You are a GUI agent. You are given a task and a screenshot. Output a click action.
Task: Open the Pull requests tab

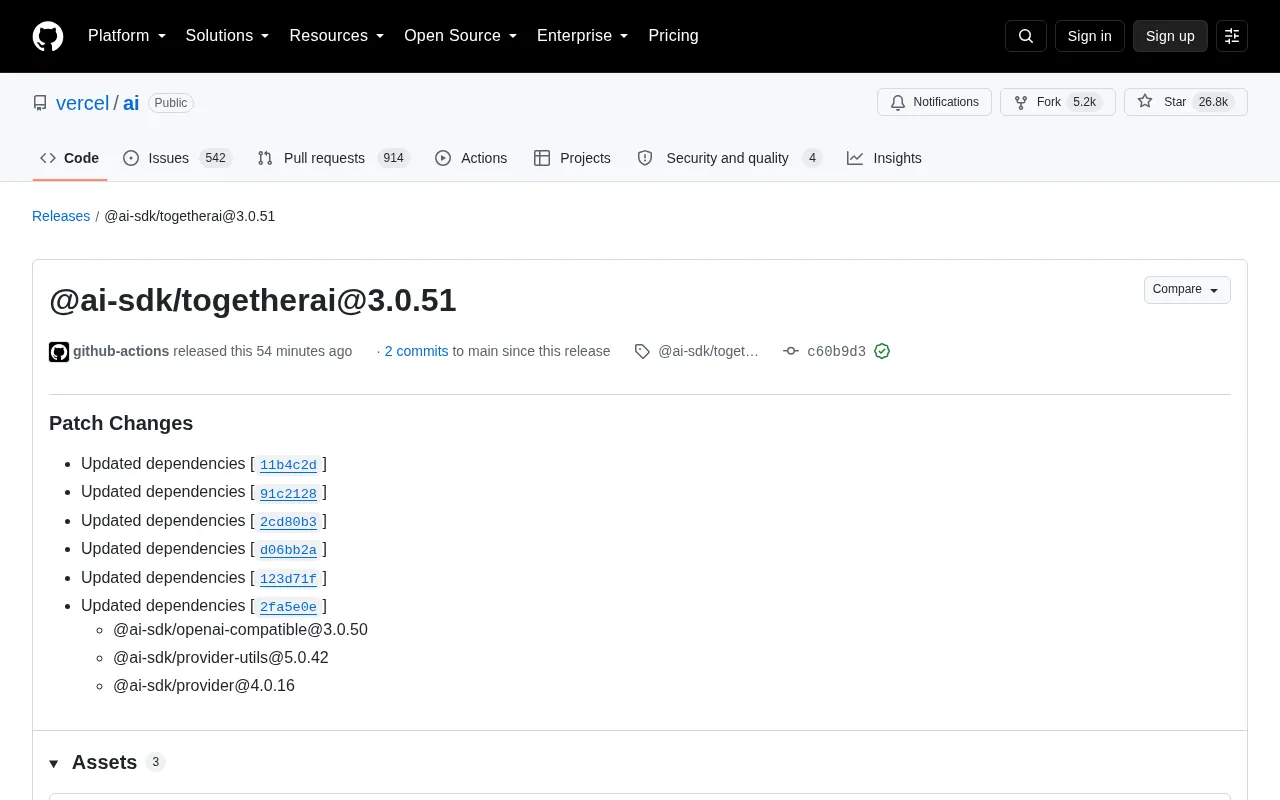(334, 158)
